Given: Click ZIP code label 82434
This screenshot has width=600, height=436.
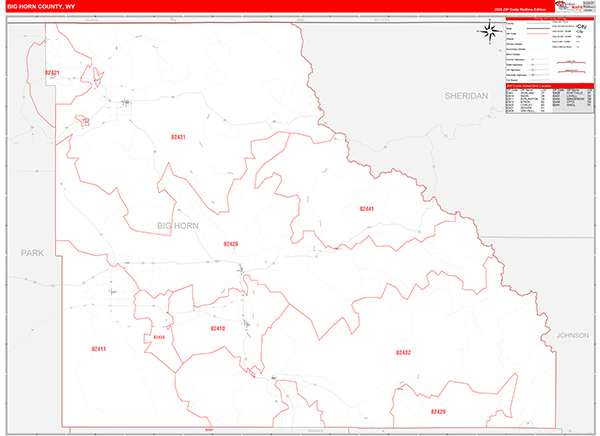Looking at the screenshot, I should pyautogui.click(x=159, y=337).
